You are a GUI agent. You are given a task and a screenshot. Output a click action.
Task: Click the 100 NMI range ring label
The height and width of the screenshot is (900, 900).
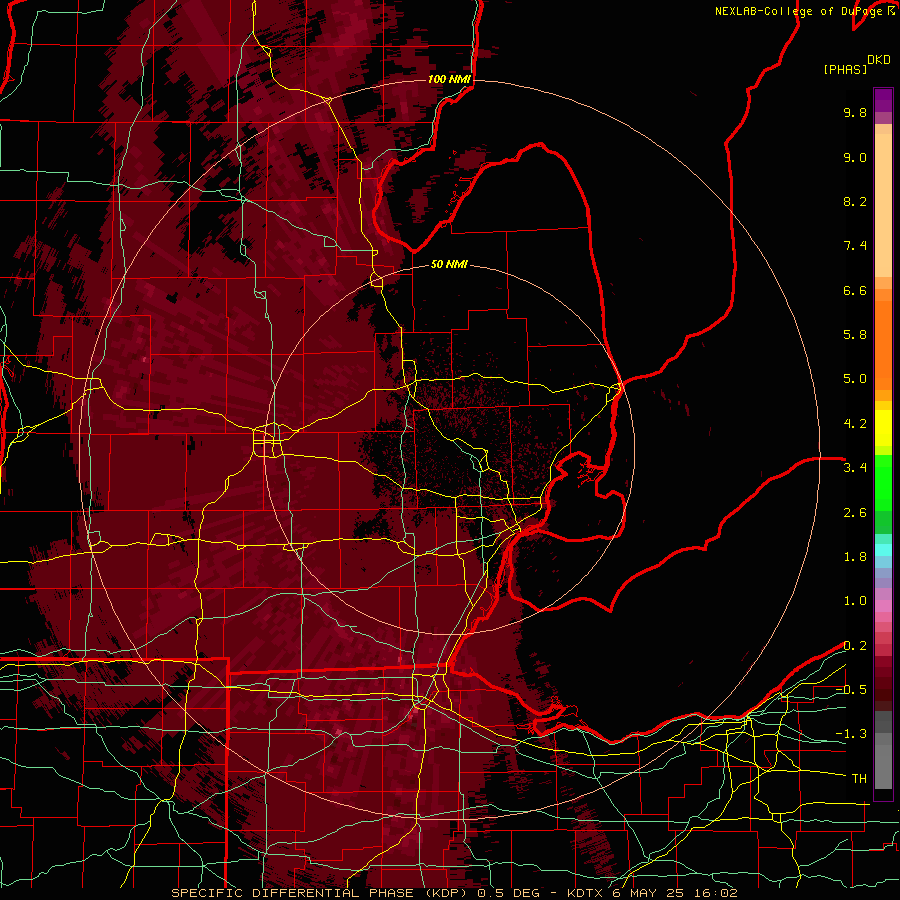(x=449, y=79)
